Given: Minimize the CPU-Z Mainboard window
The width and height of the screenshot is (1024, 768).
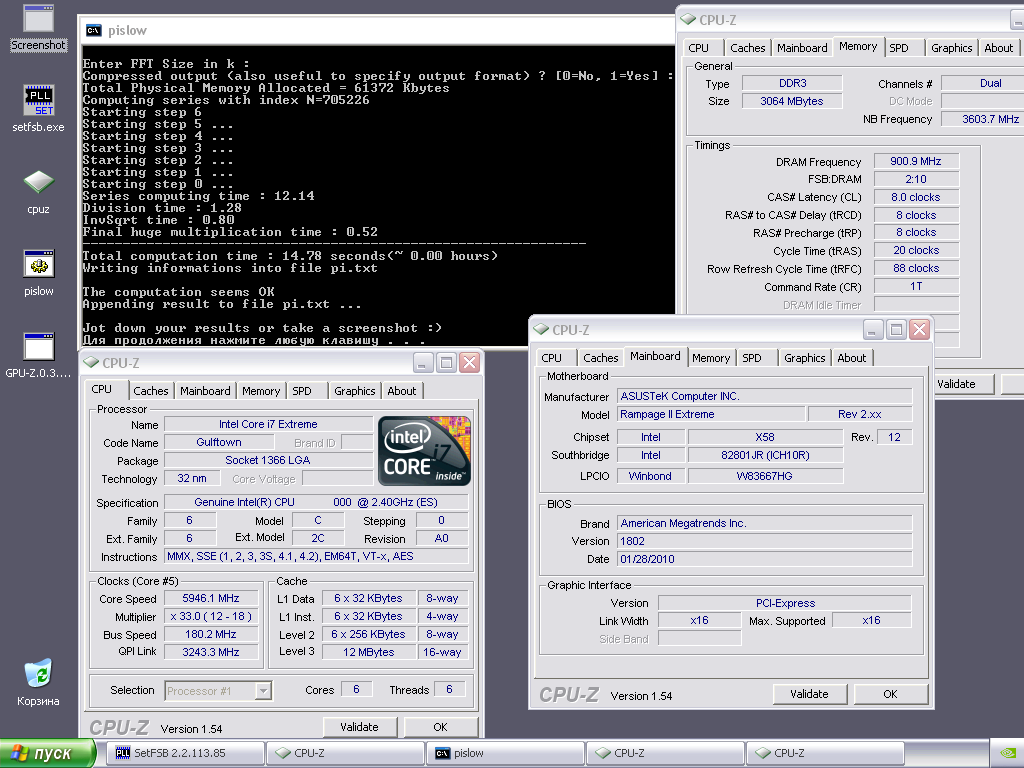Looking at the screenshot, I should click(872, 330).
